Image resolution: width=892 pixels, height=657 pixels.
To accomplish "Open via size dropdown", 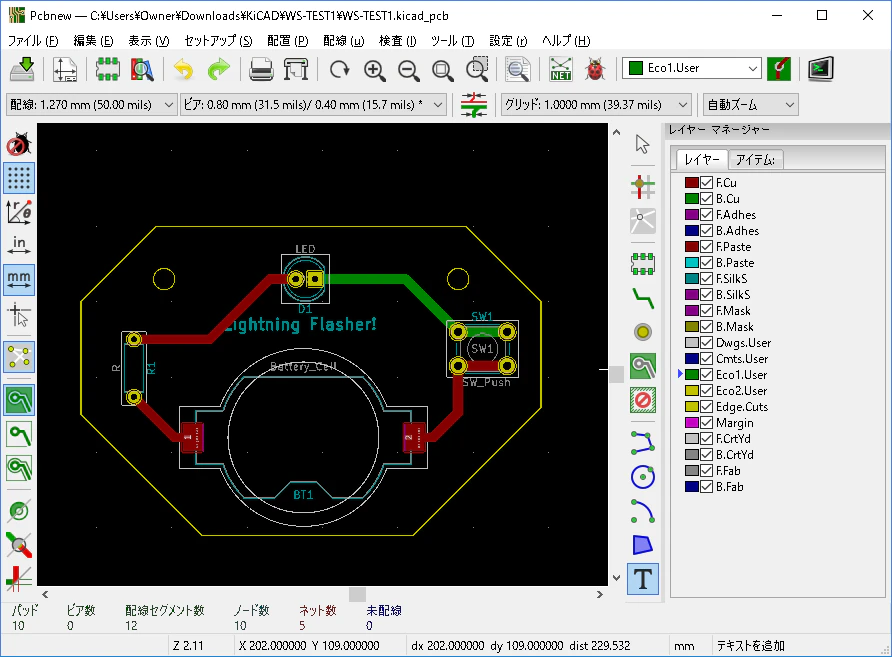I will pos(313,105).
